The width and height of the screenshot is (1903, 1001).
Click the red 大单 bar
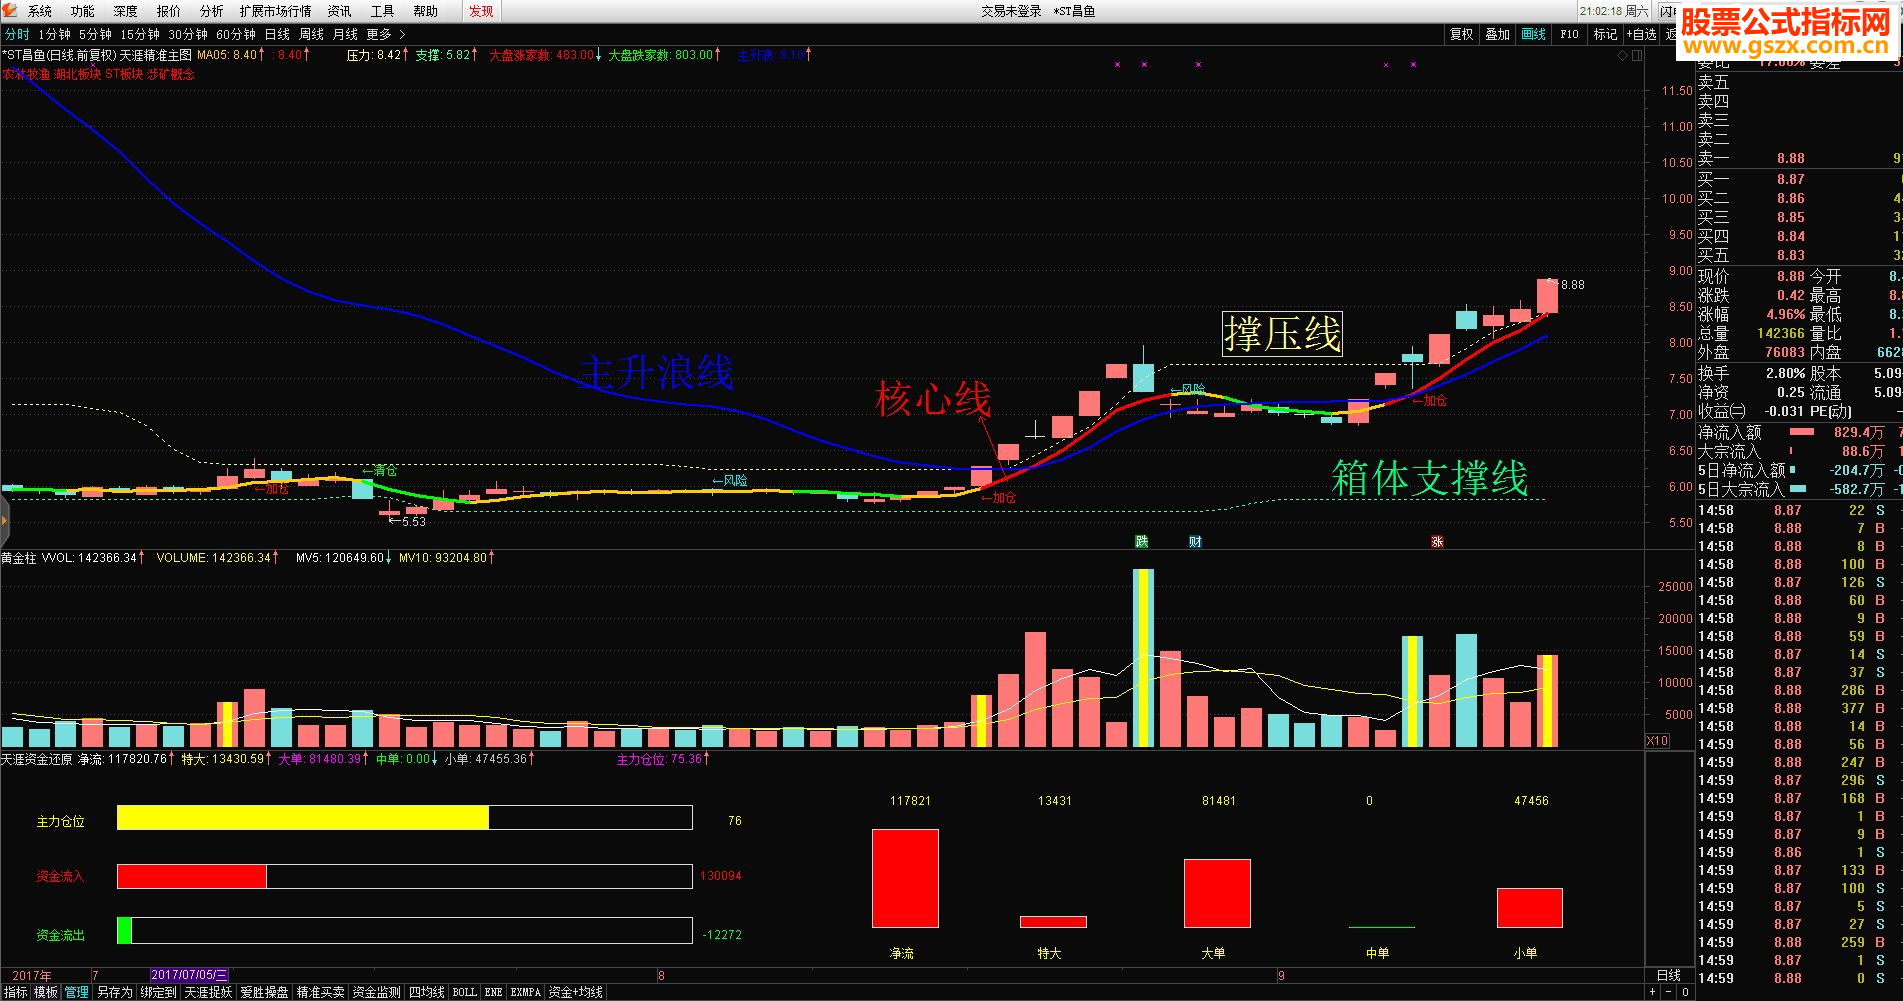[x=1217, y=893]
